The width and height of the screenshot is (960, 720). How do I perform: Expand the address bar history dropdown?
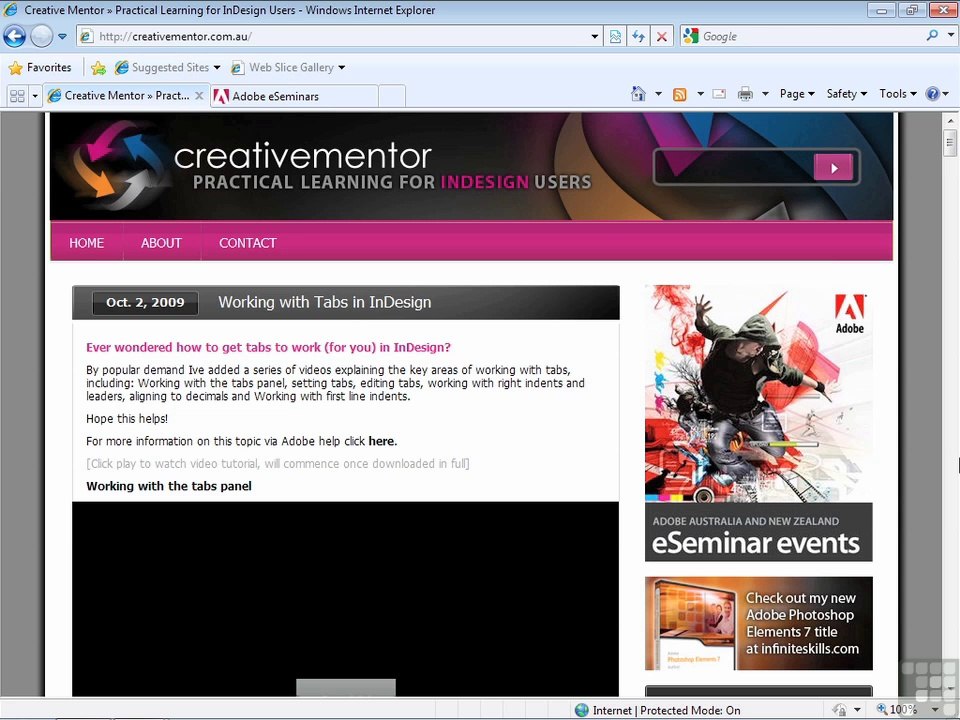pos(594,36)
